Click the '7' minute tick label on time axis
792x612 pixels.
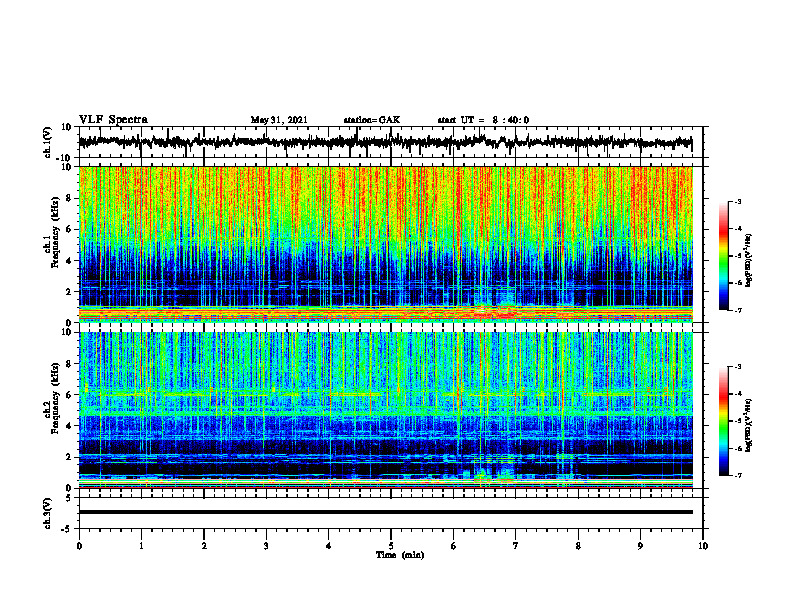[x=516, y=546]
